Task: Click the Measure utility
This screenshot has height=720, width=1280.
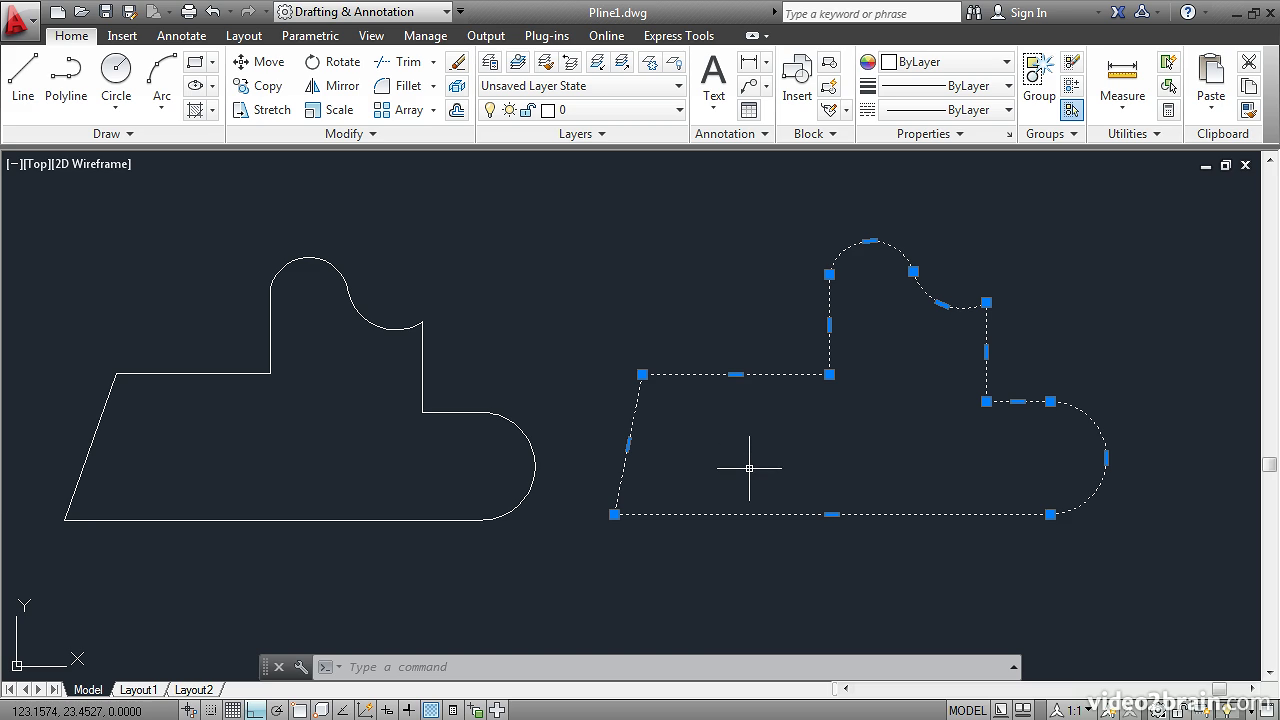Action: (x=1122, y=78)
